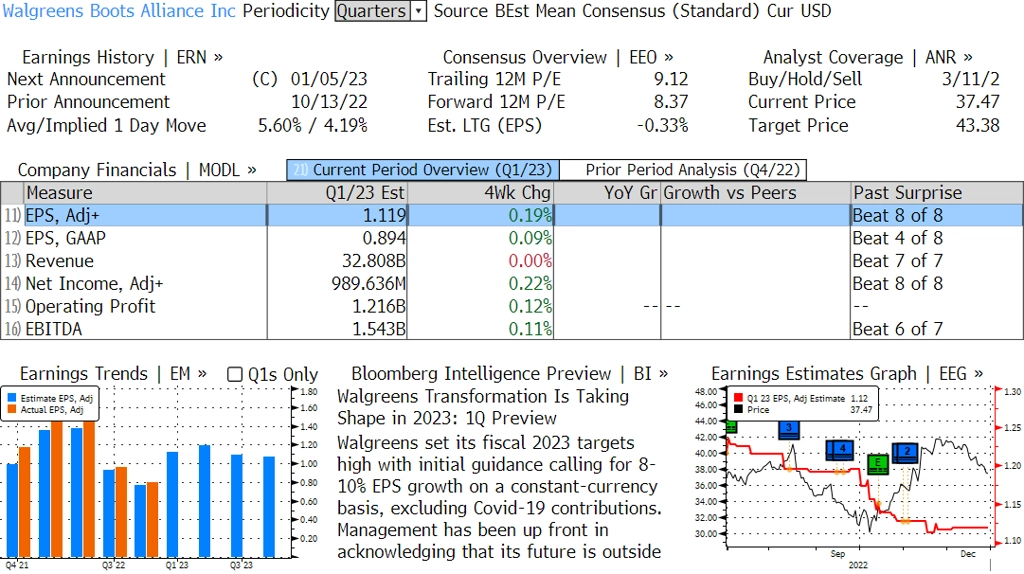1024x574 pixels.
Task: Tick the Q1s Only checkbox
Action: [234, 374]
